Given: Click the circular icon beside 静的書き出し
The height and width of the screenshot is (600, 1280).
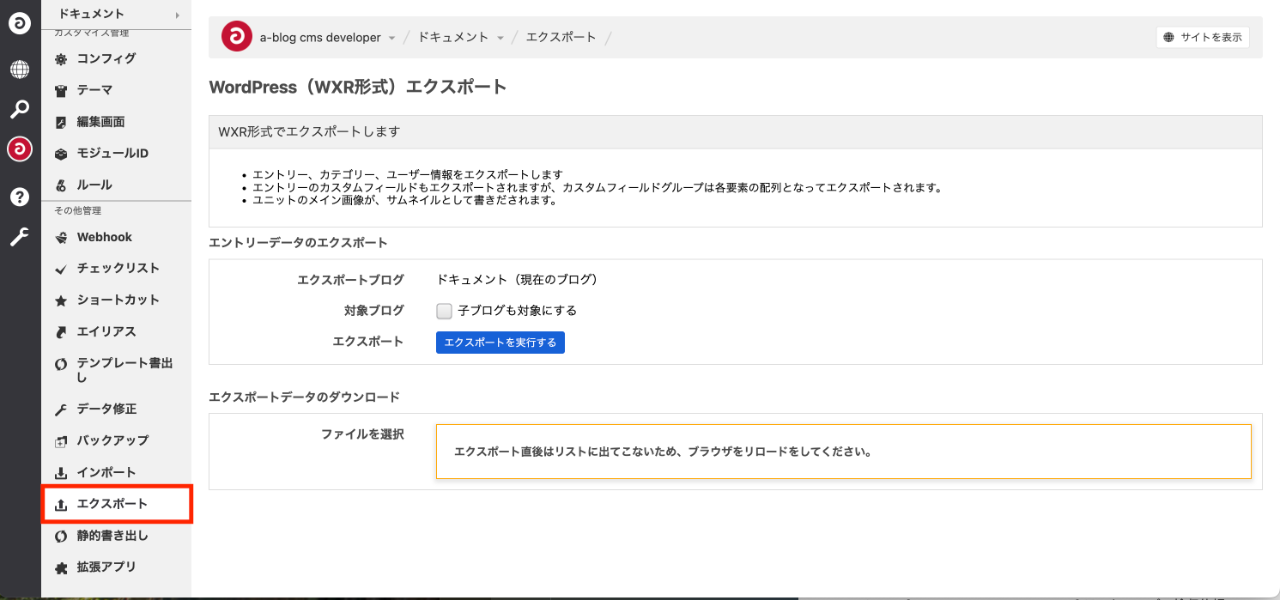Looking at the screenshot, I should coord(61,536).
